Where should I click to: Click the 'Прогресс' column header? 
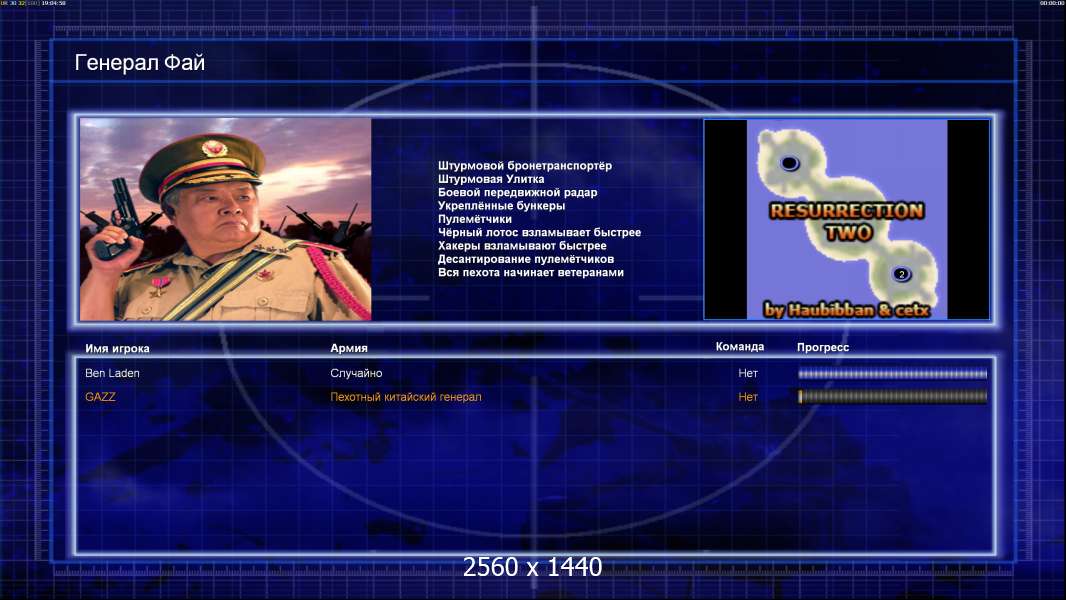click(x=823, y=347)
